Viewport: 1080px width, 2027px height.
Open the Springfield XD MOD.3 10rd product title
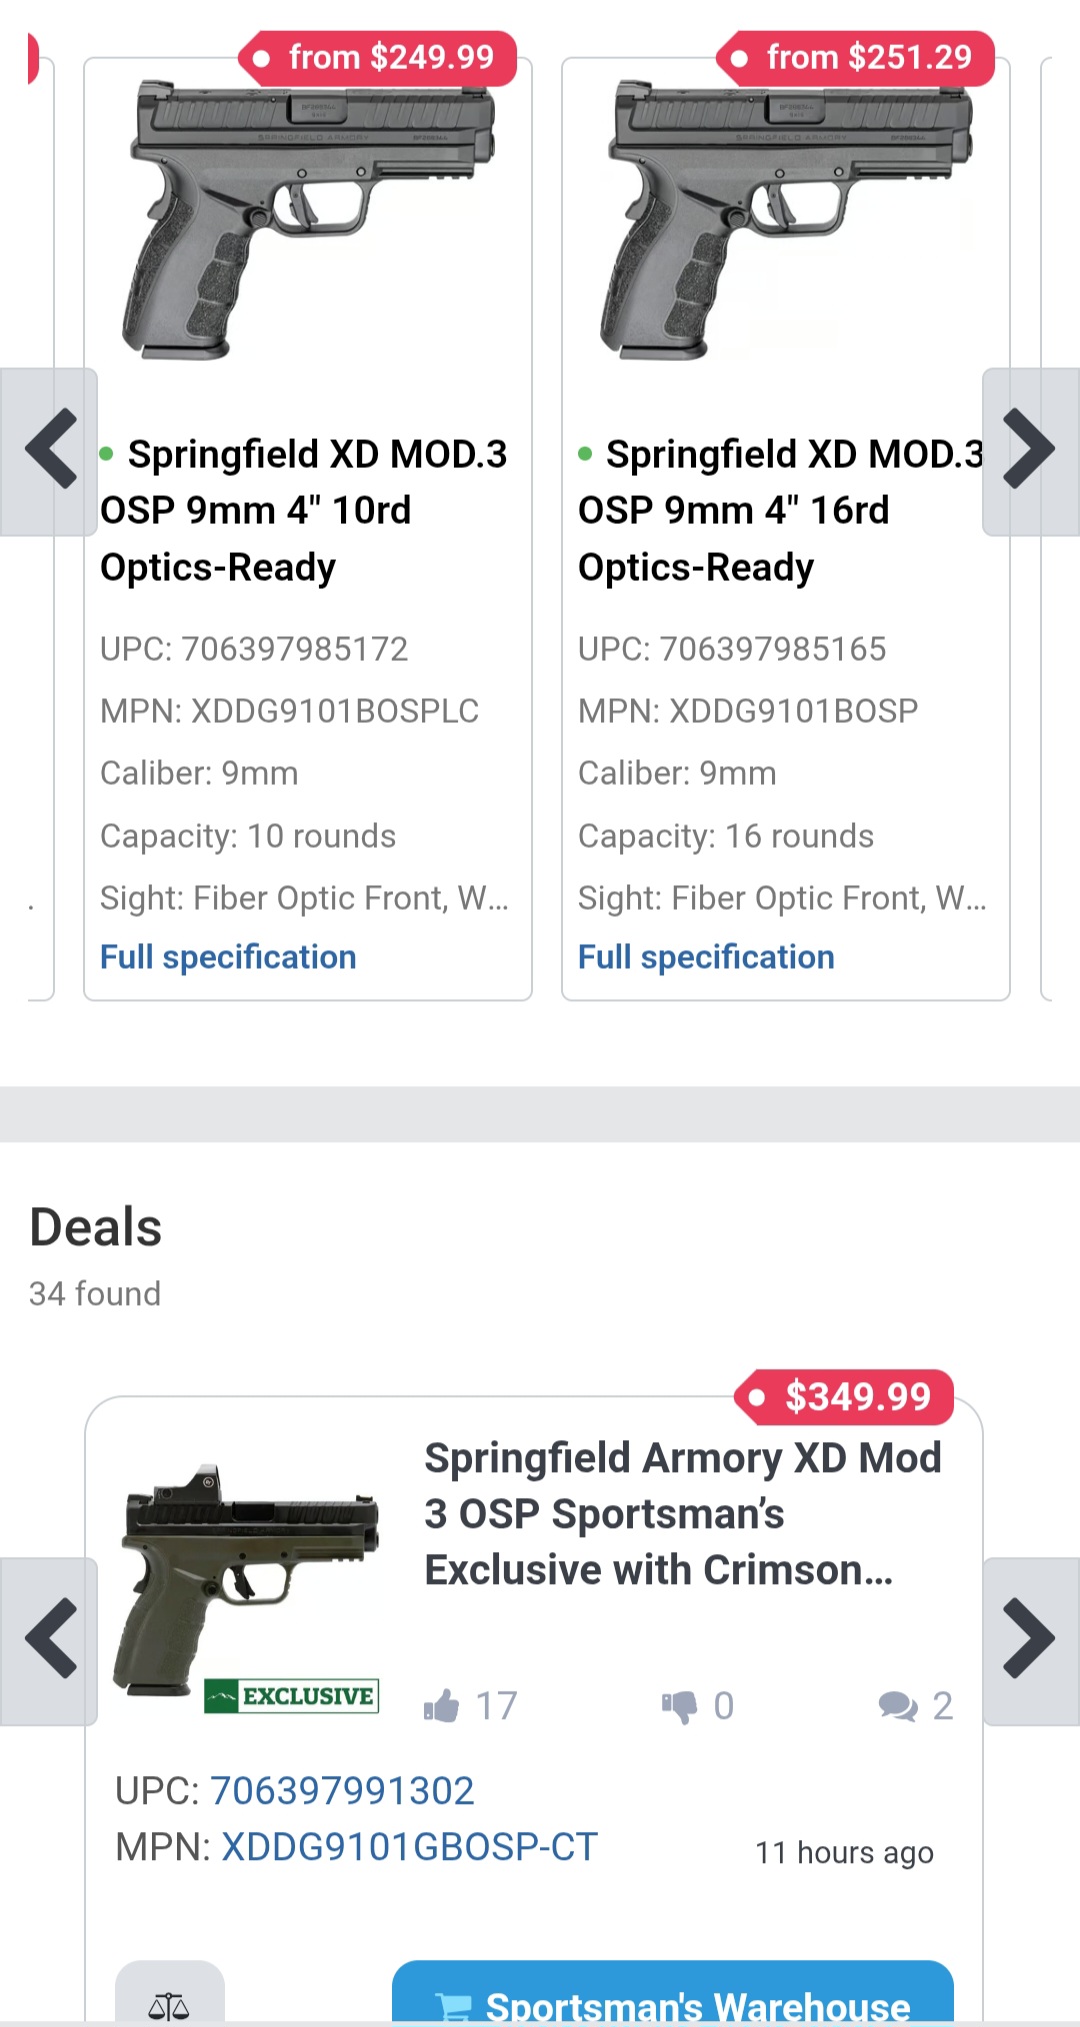pyautogui.click(x=304, y=510)
